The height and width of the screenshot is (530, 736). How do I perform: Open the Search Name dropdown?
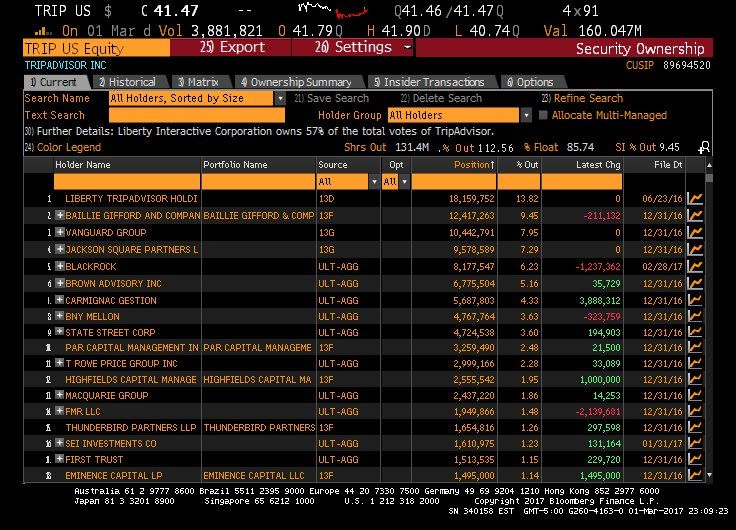pyautogui.click(x=280, y=99)
